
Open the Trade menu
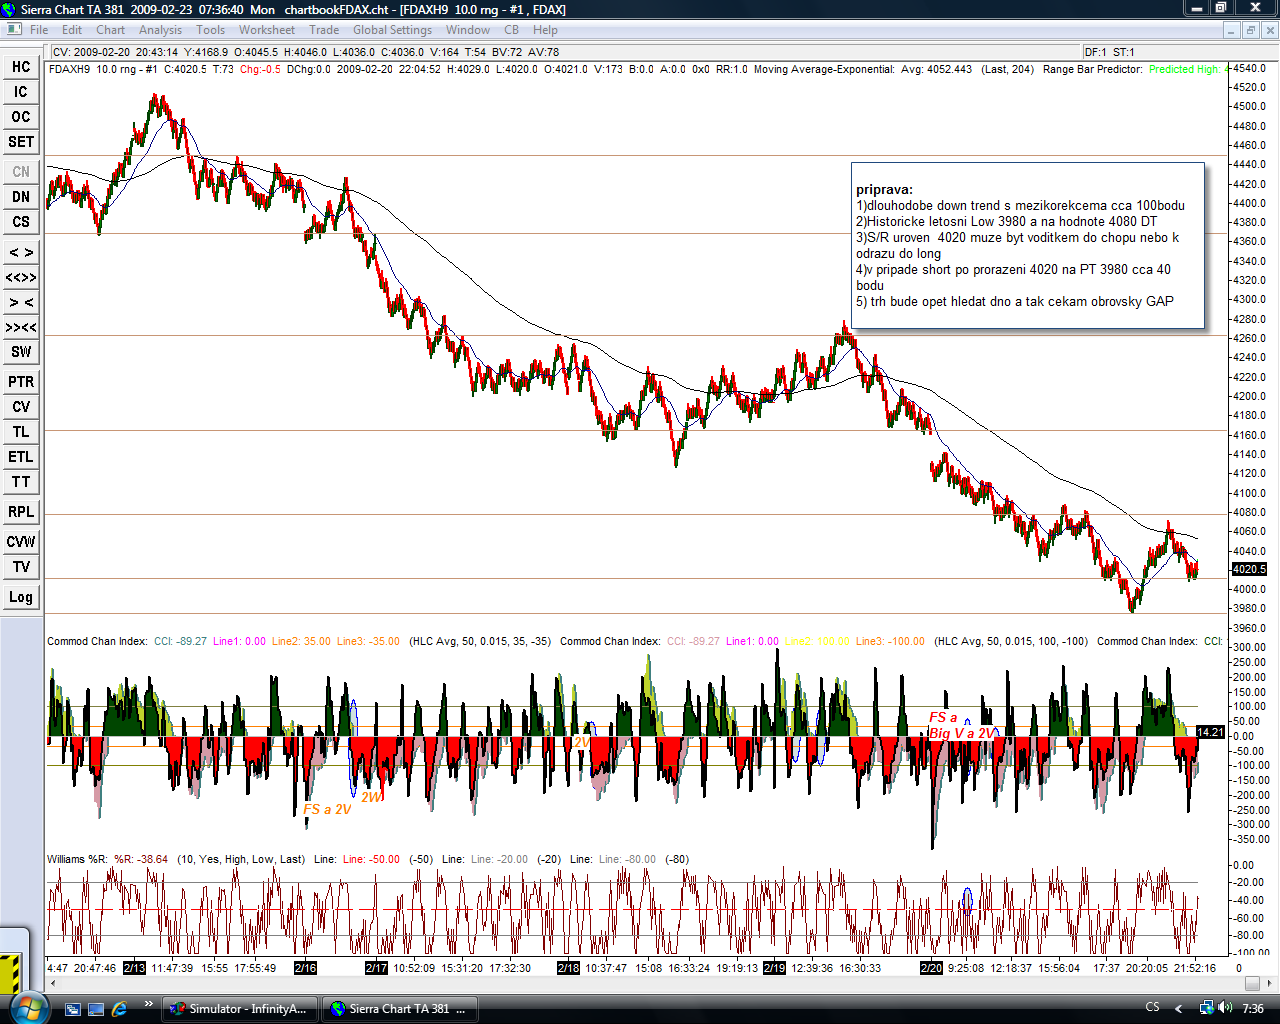[324, 30]
